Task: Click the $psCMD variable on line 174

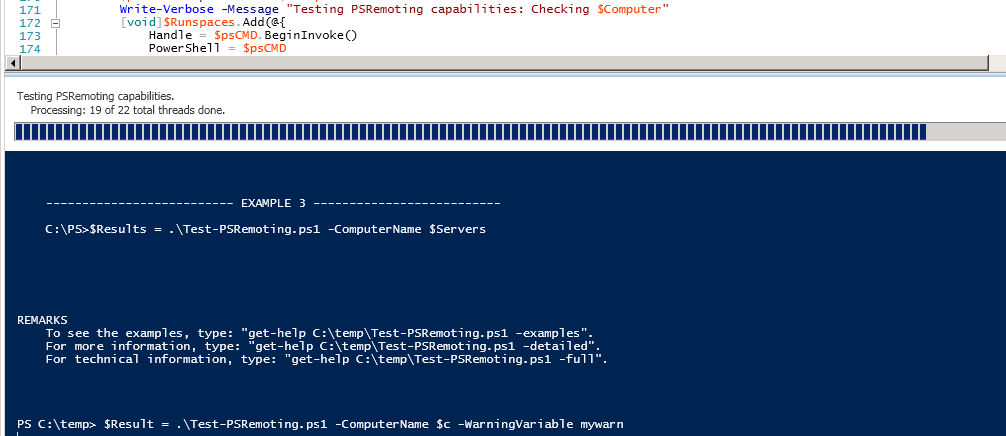Action: click(x=265, y=47)
